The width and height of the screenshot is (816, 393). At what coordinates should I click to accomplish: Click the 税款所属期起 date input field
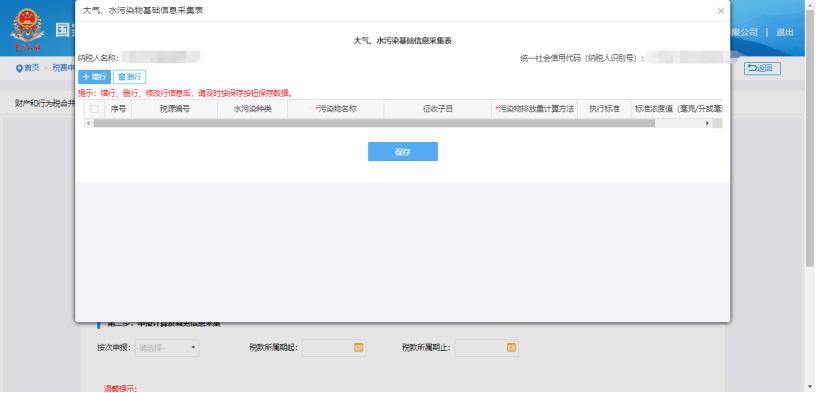click(x=334, y=348)
